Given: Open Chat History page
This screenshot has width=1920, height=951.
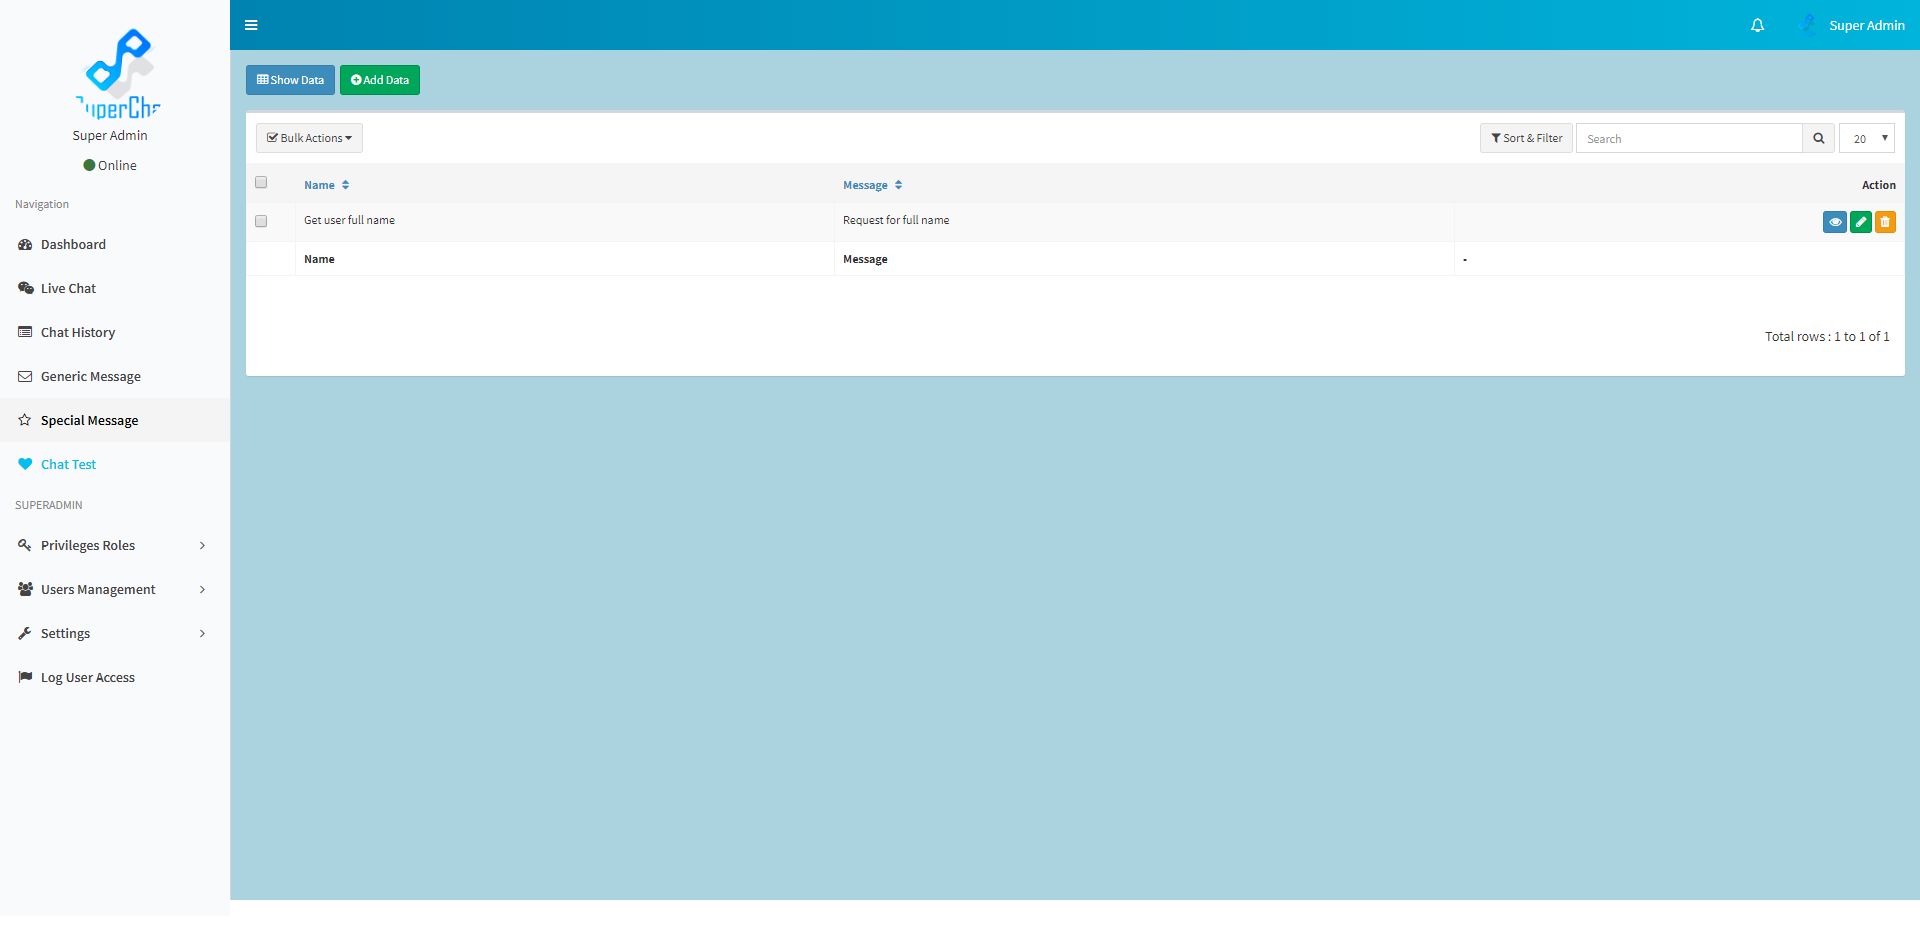Looking at the screenshot, I should [115, 332].
